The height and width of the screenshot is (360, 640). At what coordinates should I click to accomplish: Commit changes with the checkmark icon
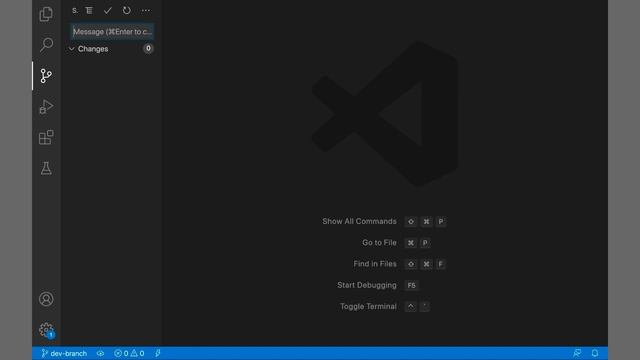108,10
